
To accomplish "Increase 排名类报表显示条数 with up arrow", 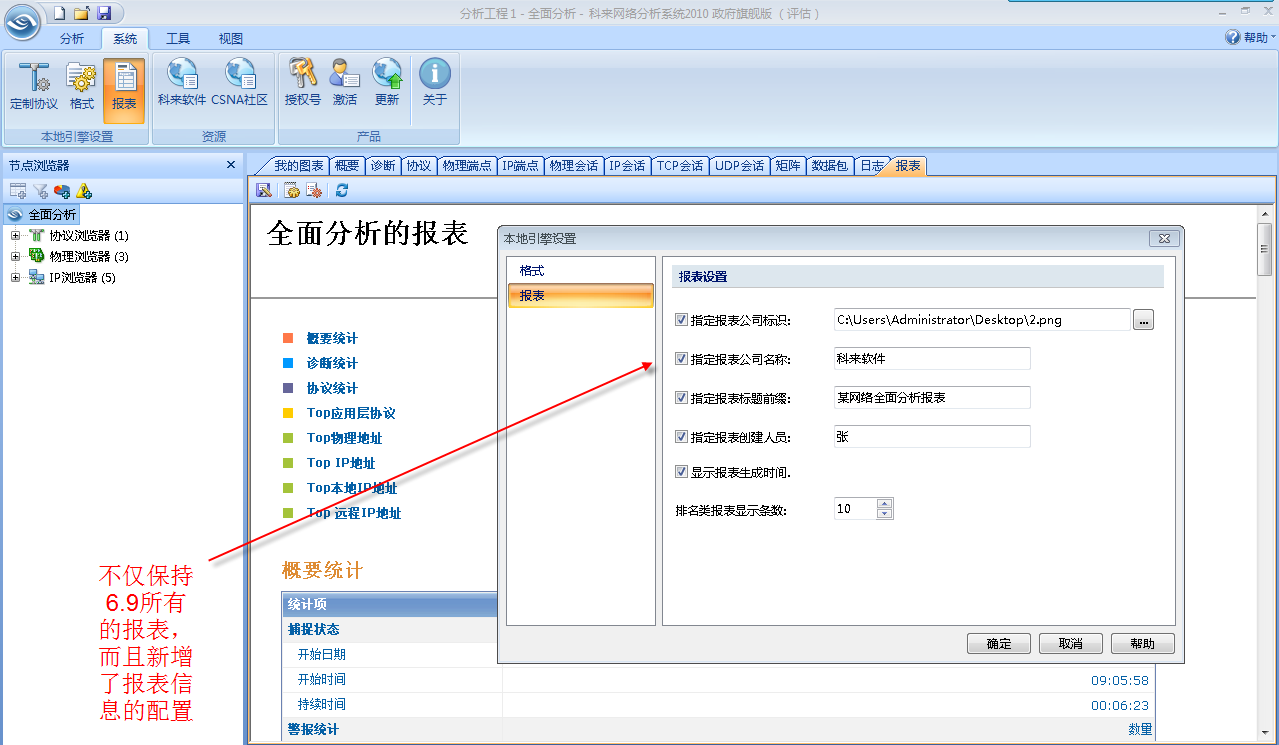I will point(884,504).
